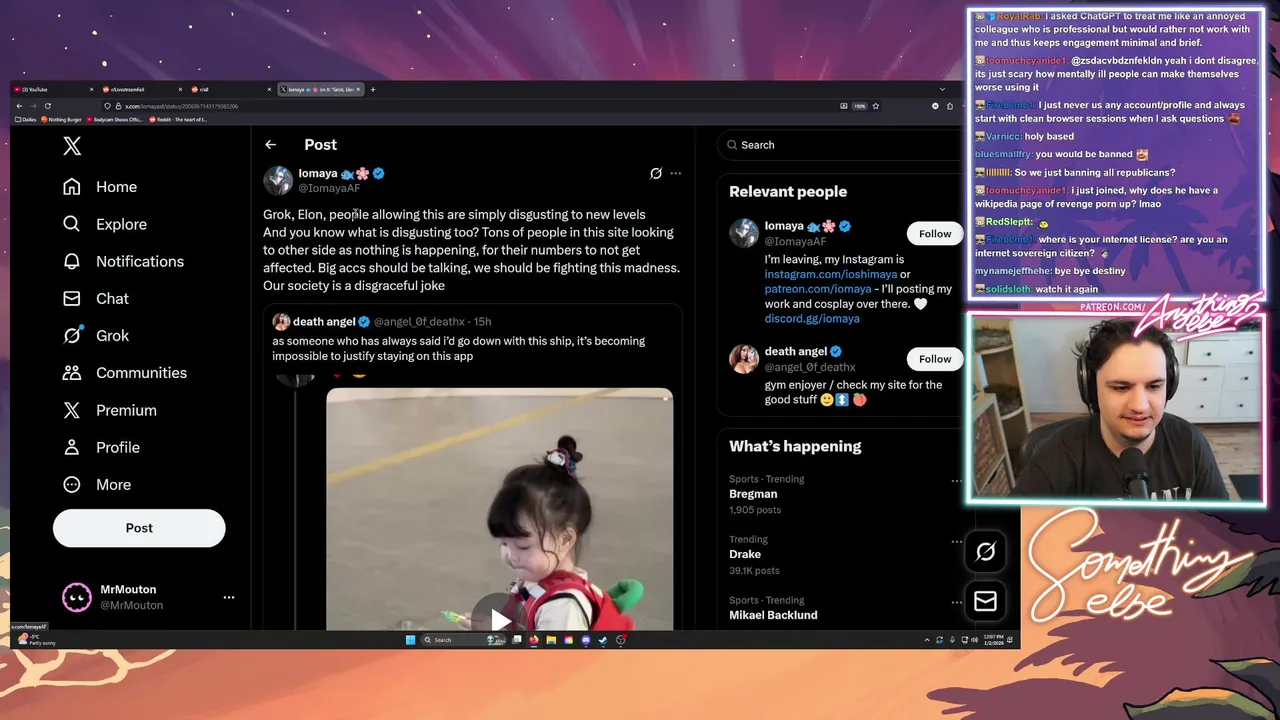Open the Windows Start menu
The height and width of the screenshot is (720, 1280).
tap(410, 640)
